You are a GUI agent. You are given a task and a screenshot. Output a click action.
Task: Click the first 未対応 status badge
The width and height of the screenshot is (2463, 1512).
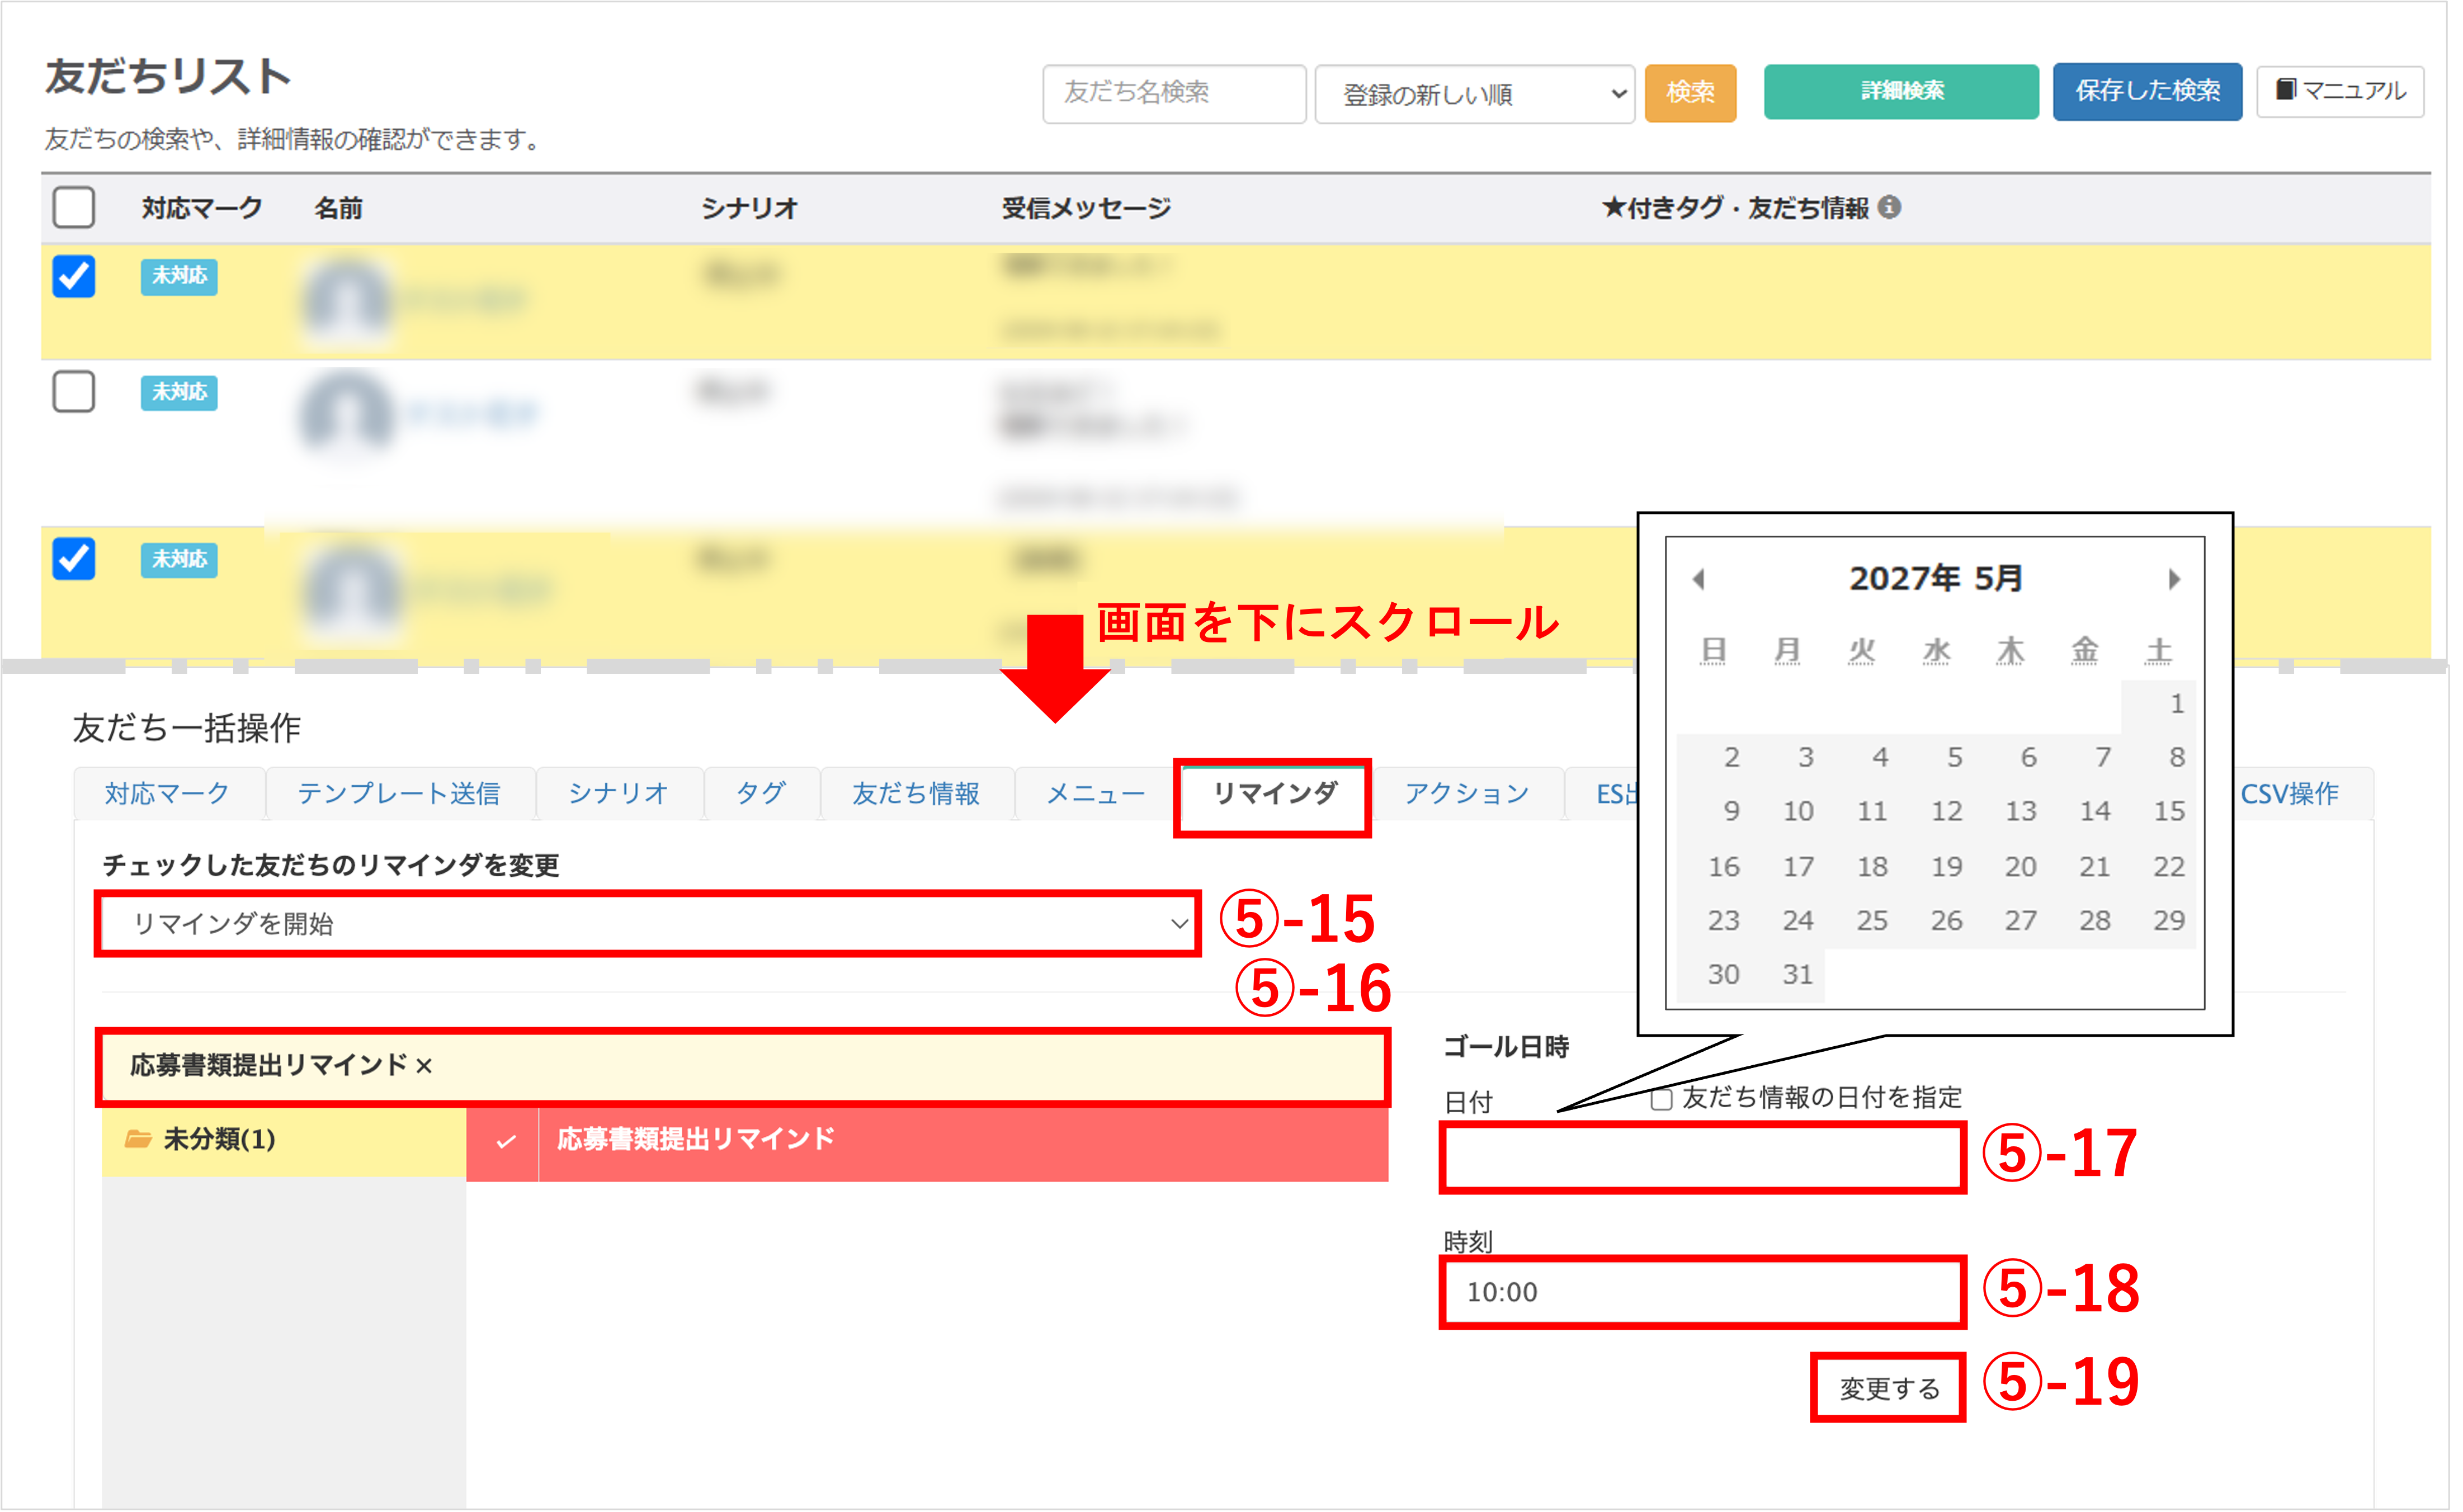pyautogui.click(x=179, y=276)
